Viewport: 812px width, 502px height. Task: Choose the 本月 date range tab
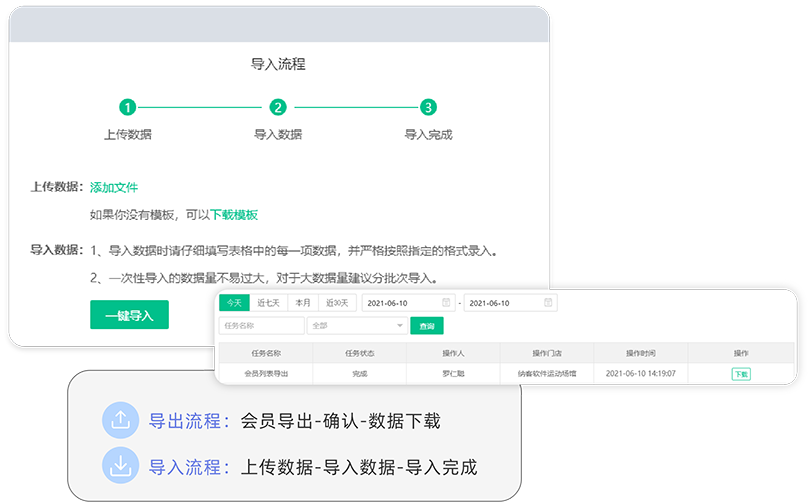pyautogui.click(x=303, y=303)
